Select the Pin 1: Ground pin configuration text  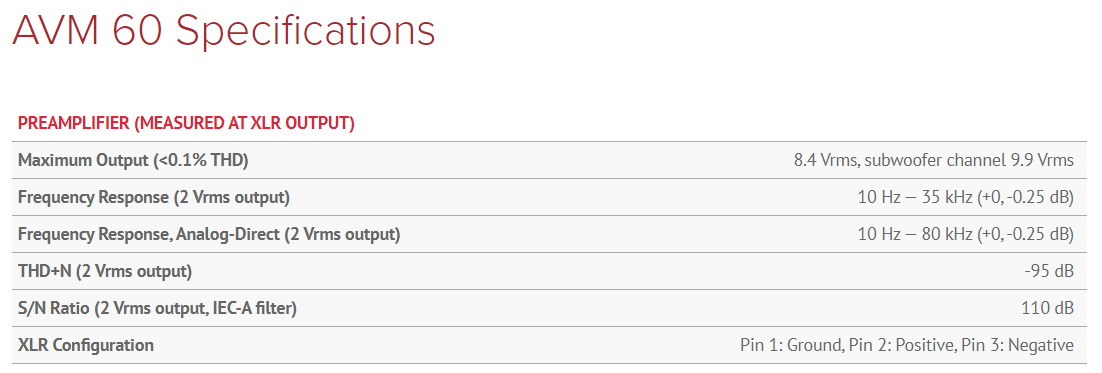907,345
